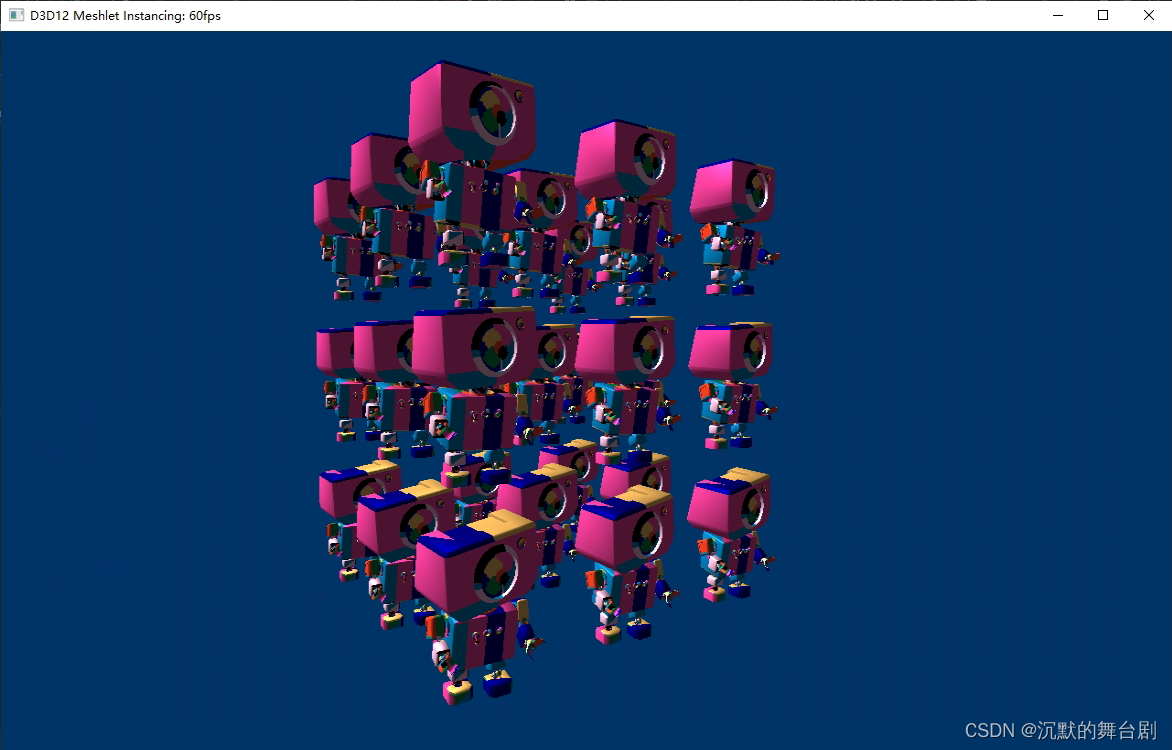Image resolution: width=1172 pixels, height=750 pixels.
Task: Click the leftmost robot in the middle row
Action: tap(337, 350)
